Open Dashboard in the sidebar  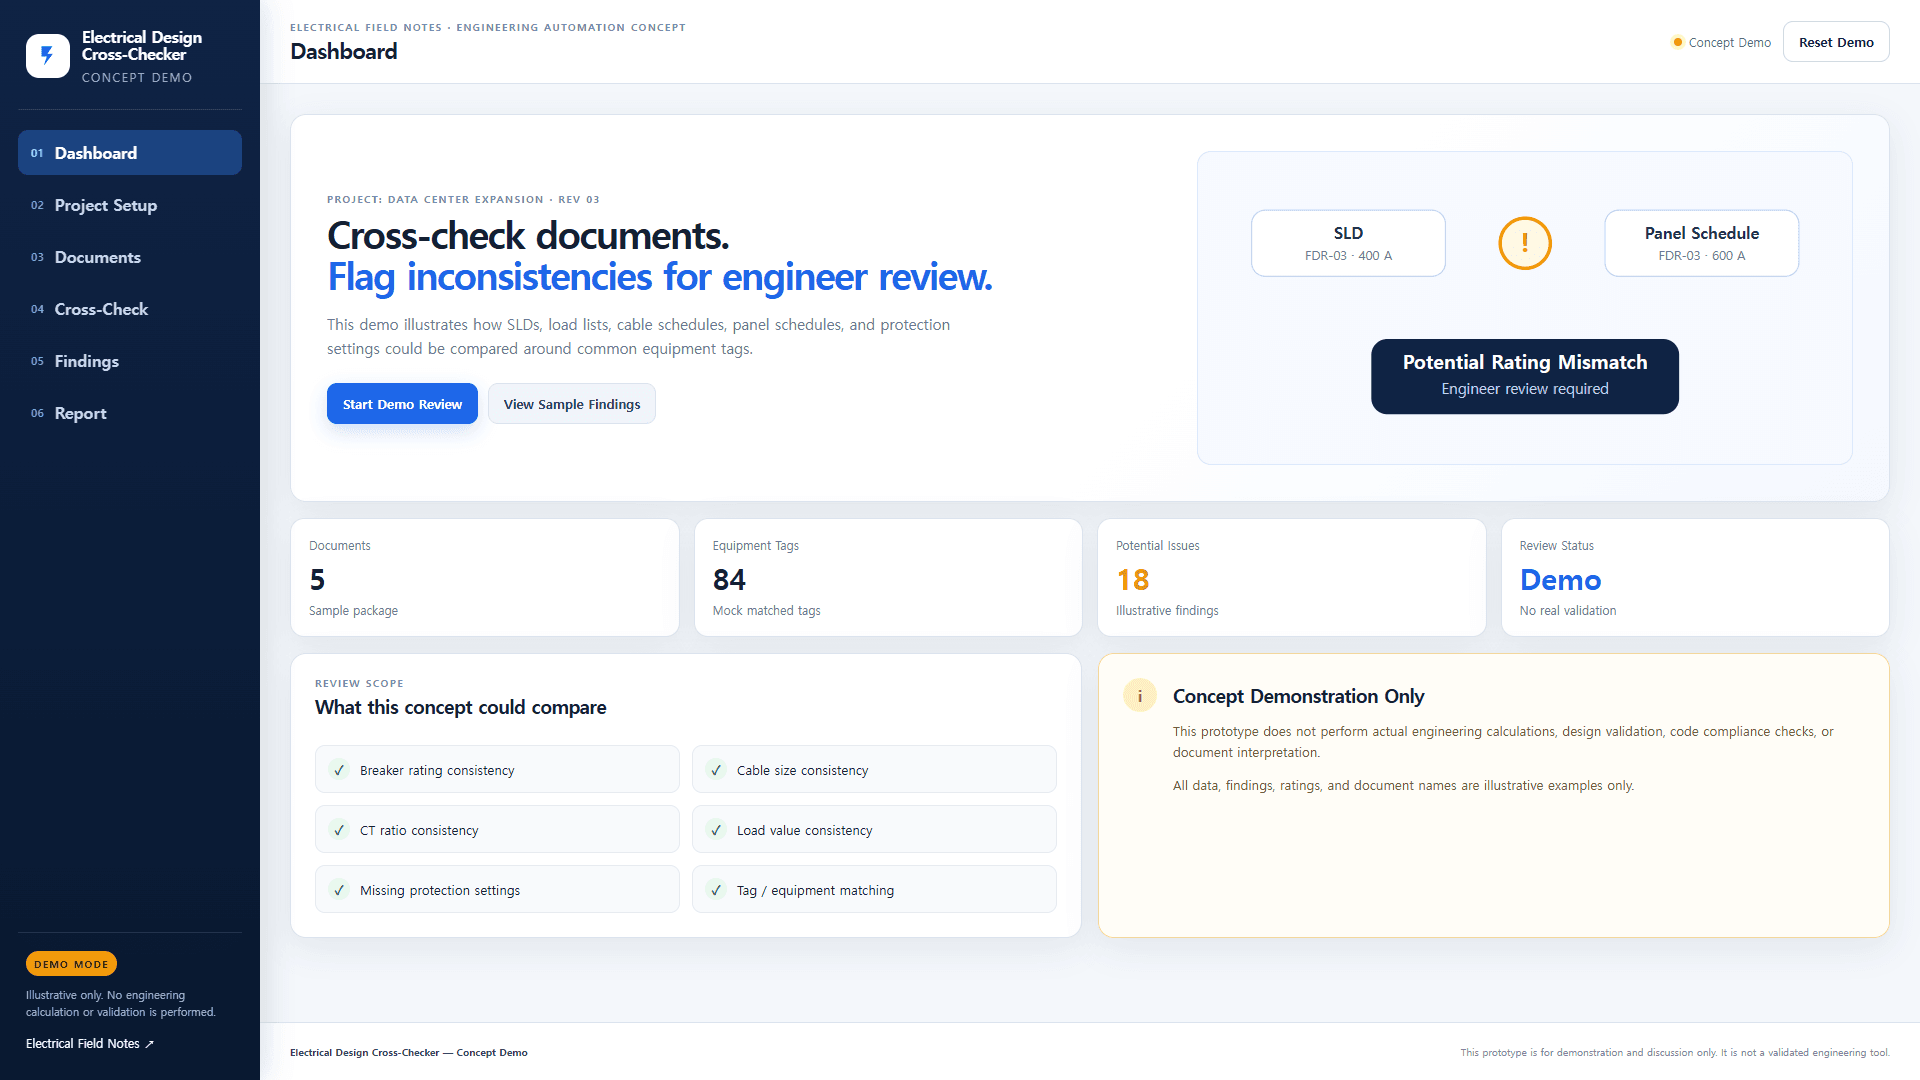coord(130,153)
